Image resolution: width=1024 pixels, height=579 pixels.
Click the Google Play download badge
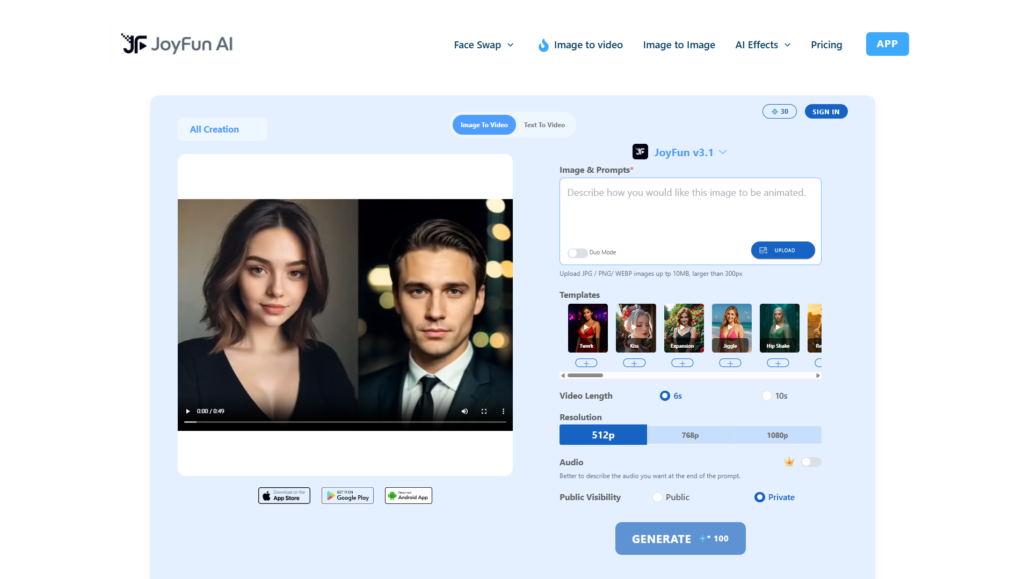point(347,495)
